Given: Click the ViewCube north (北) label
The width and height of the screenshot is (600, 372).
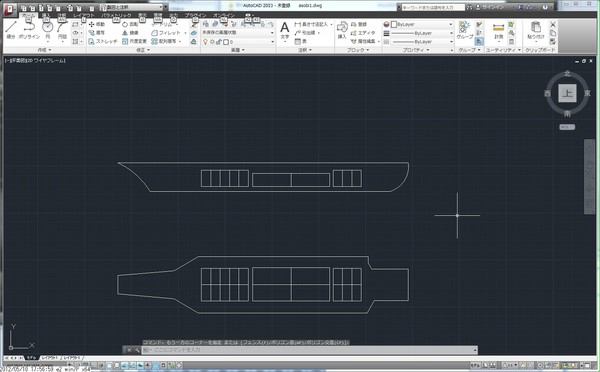Looking at the screenshot, I should click(x=567, y=73).
